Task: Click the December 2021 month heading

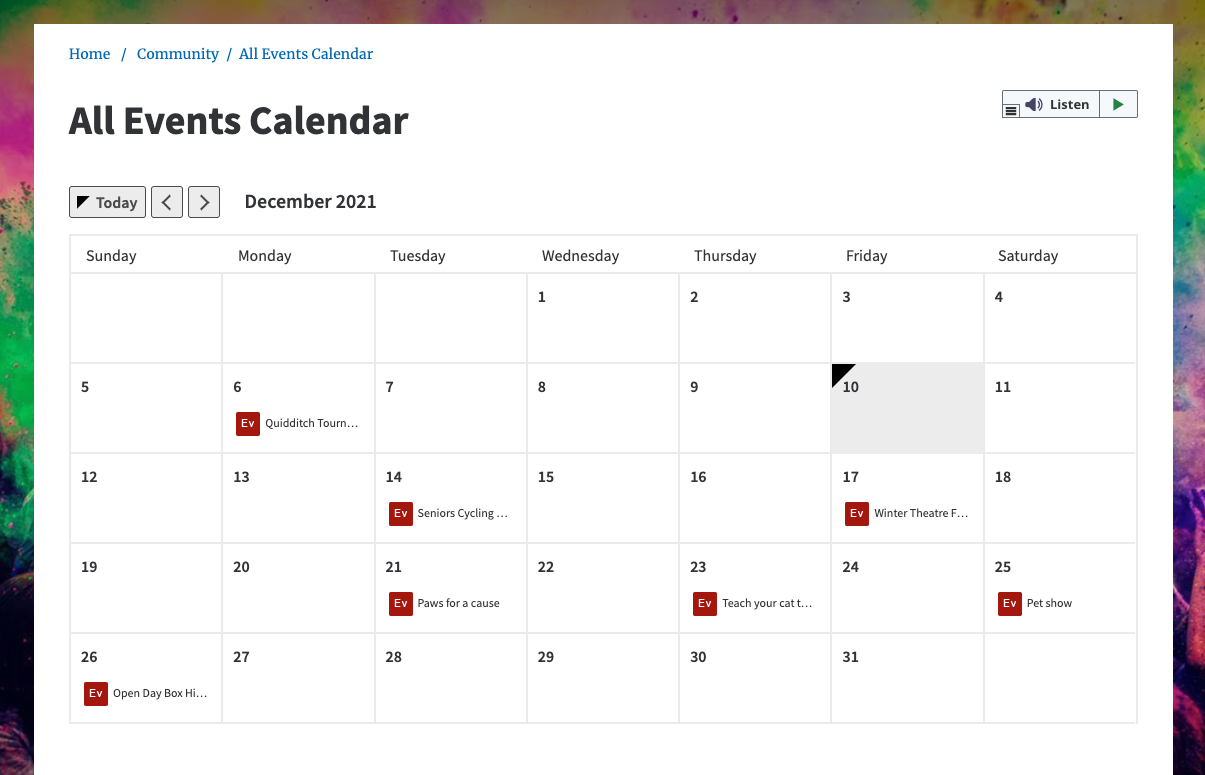Action: (311, 201)
